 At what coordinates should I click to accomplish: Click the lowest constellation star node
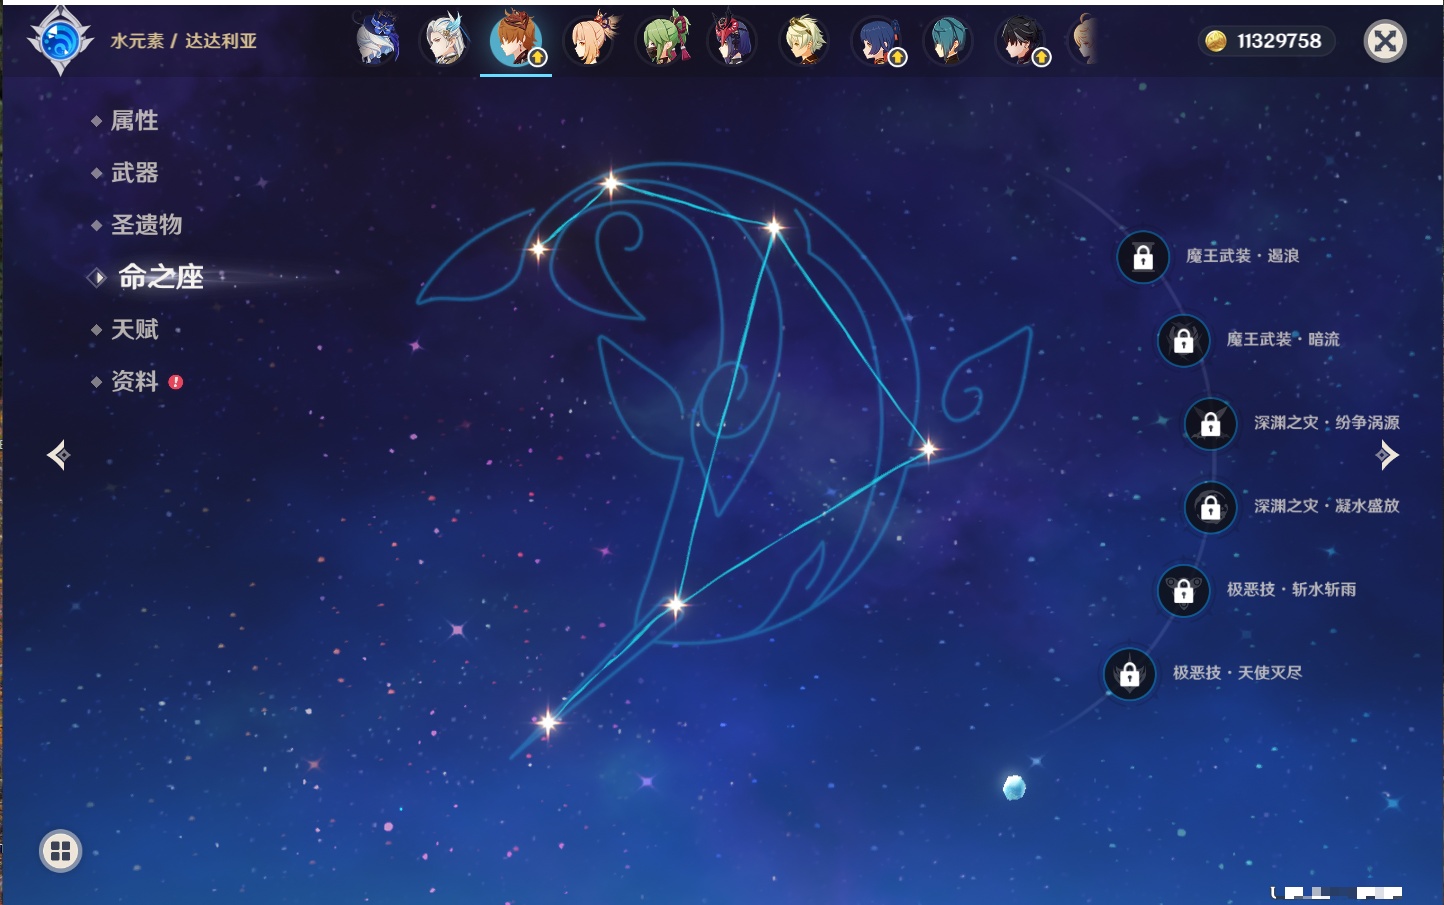[547, 722]
